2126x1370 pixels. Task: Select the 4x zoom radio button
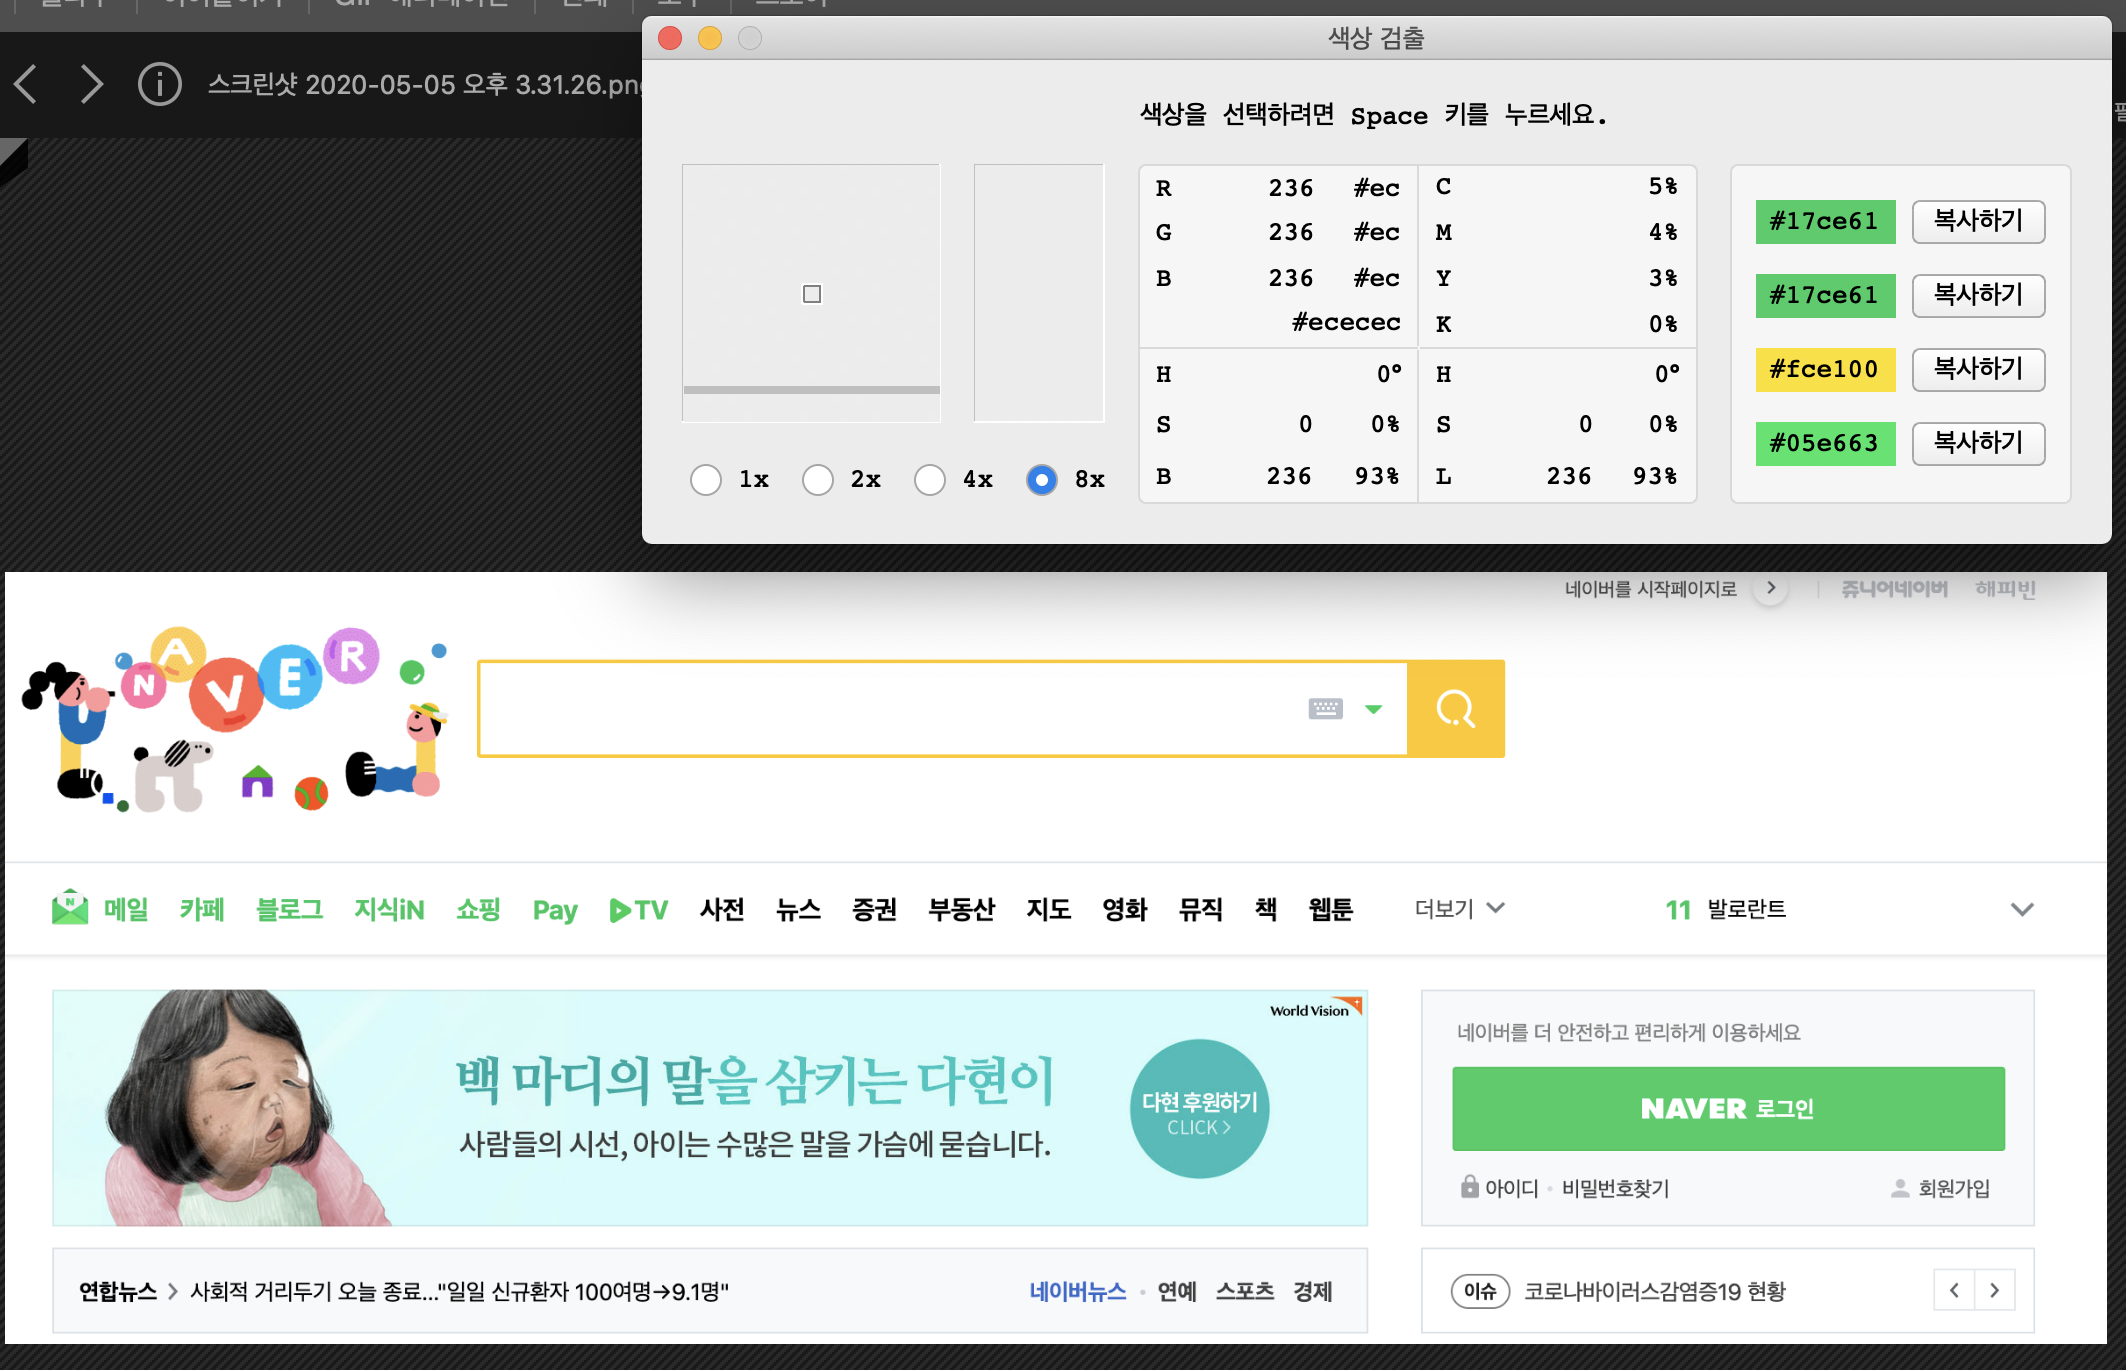click(930, 480)
